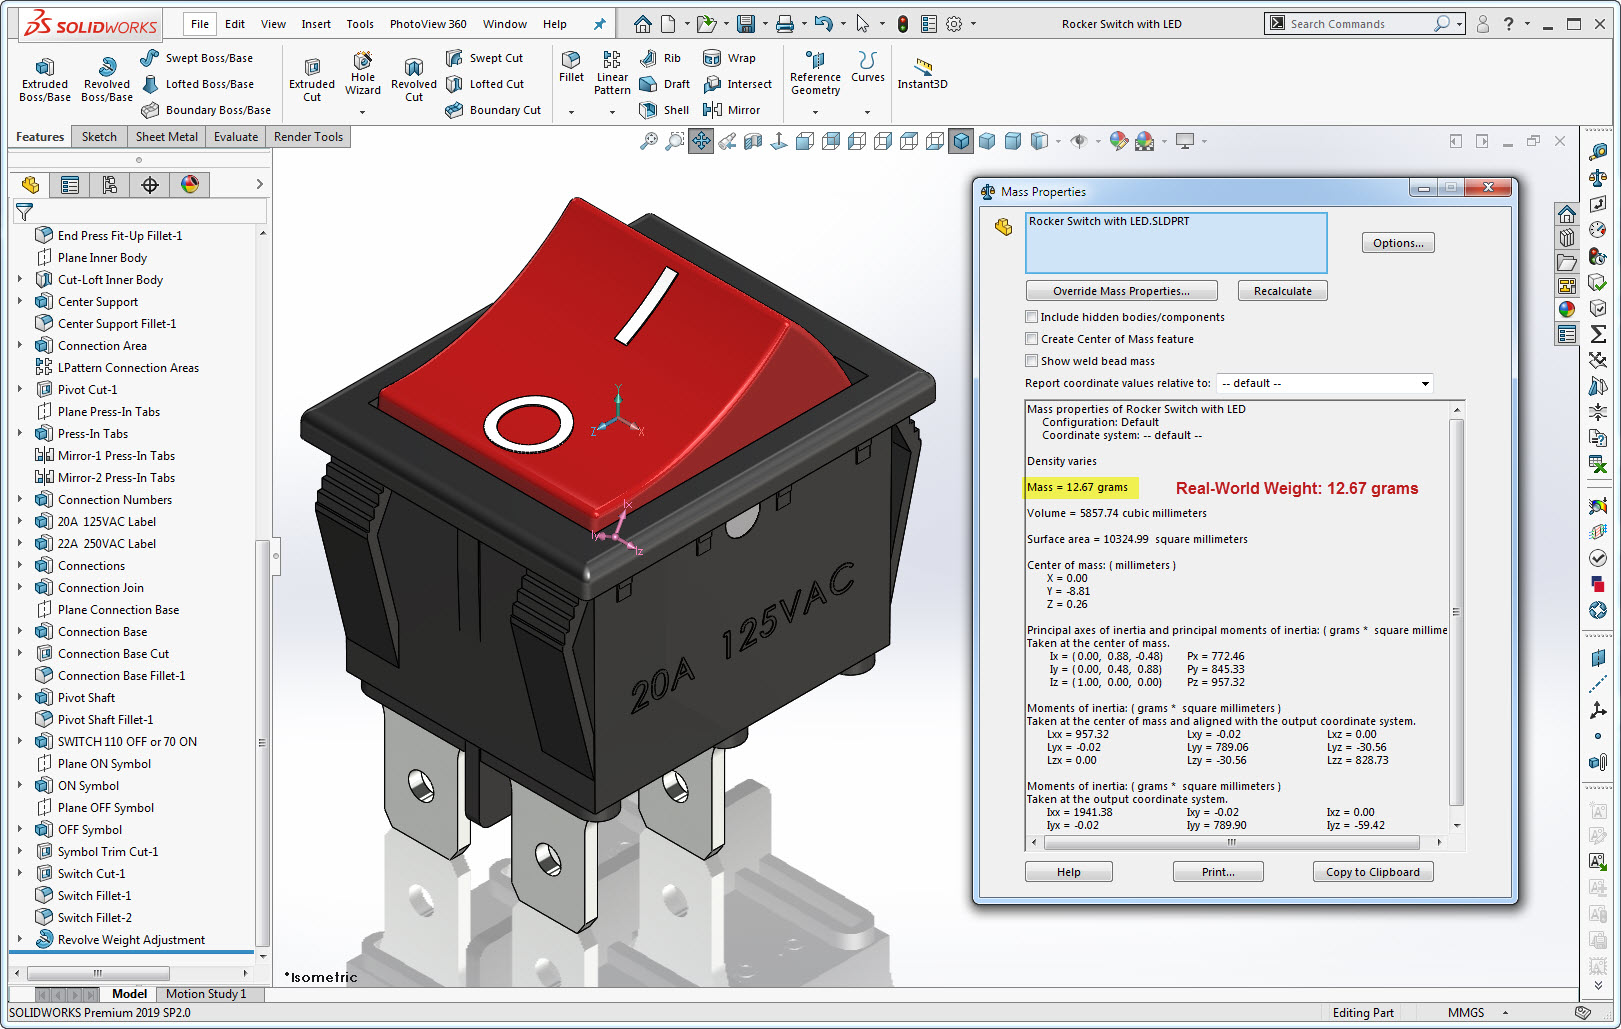Open the Insert menu
1621x1029 pixels.
tap(316, 24)
